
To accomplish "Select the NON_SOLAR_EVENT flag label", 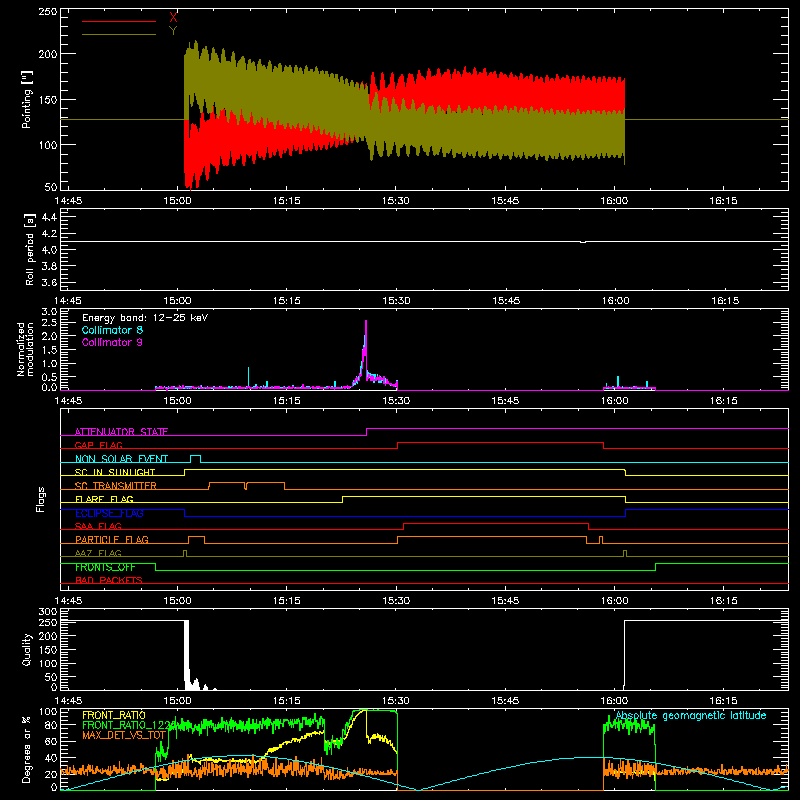I will click(121, 459).
